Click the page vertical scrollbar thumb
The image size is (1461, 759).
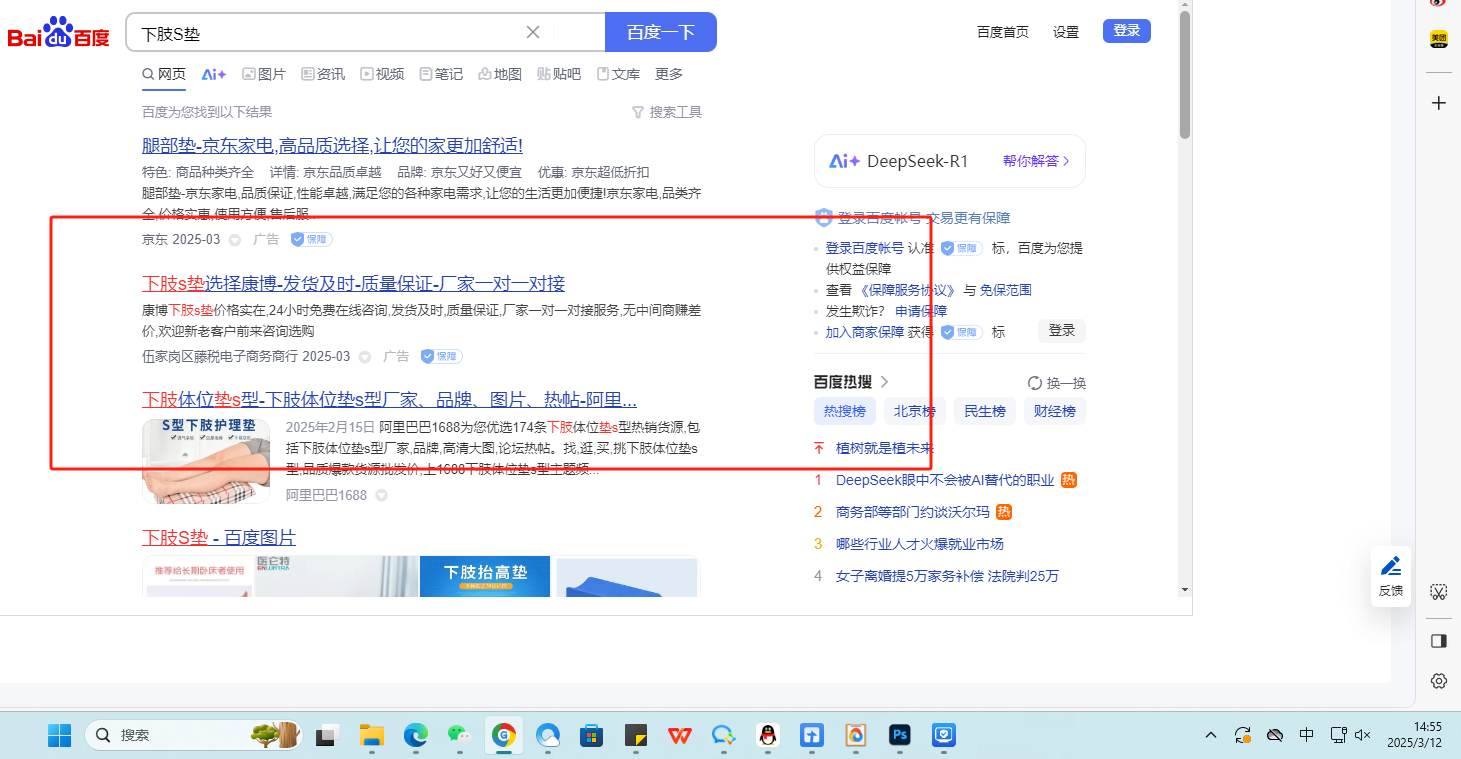click(1185, 75)
